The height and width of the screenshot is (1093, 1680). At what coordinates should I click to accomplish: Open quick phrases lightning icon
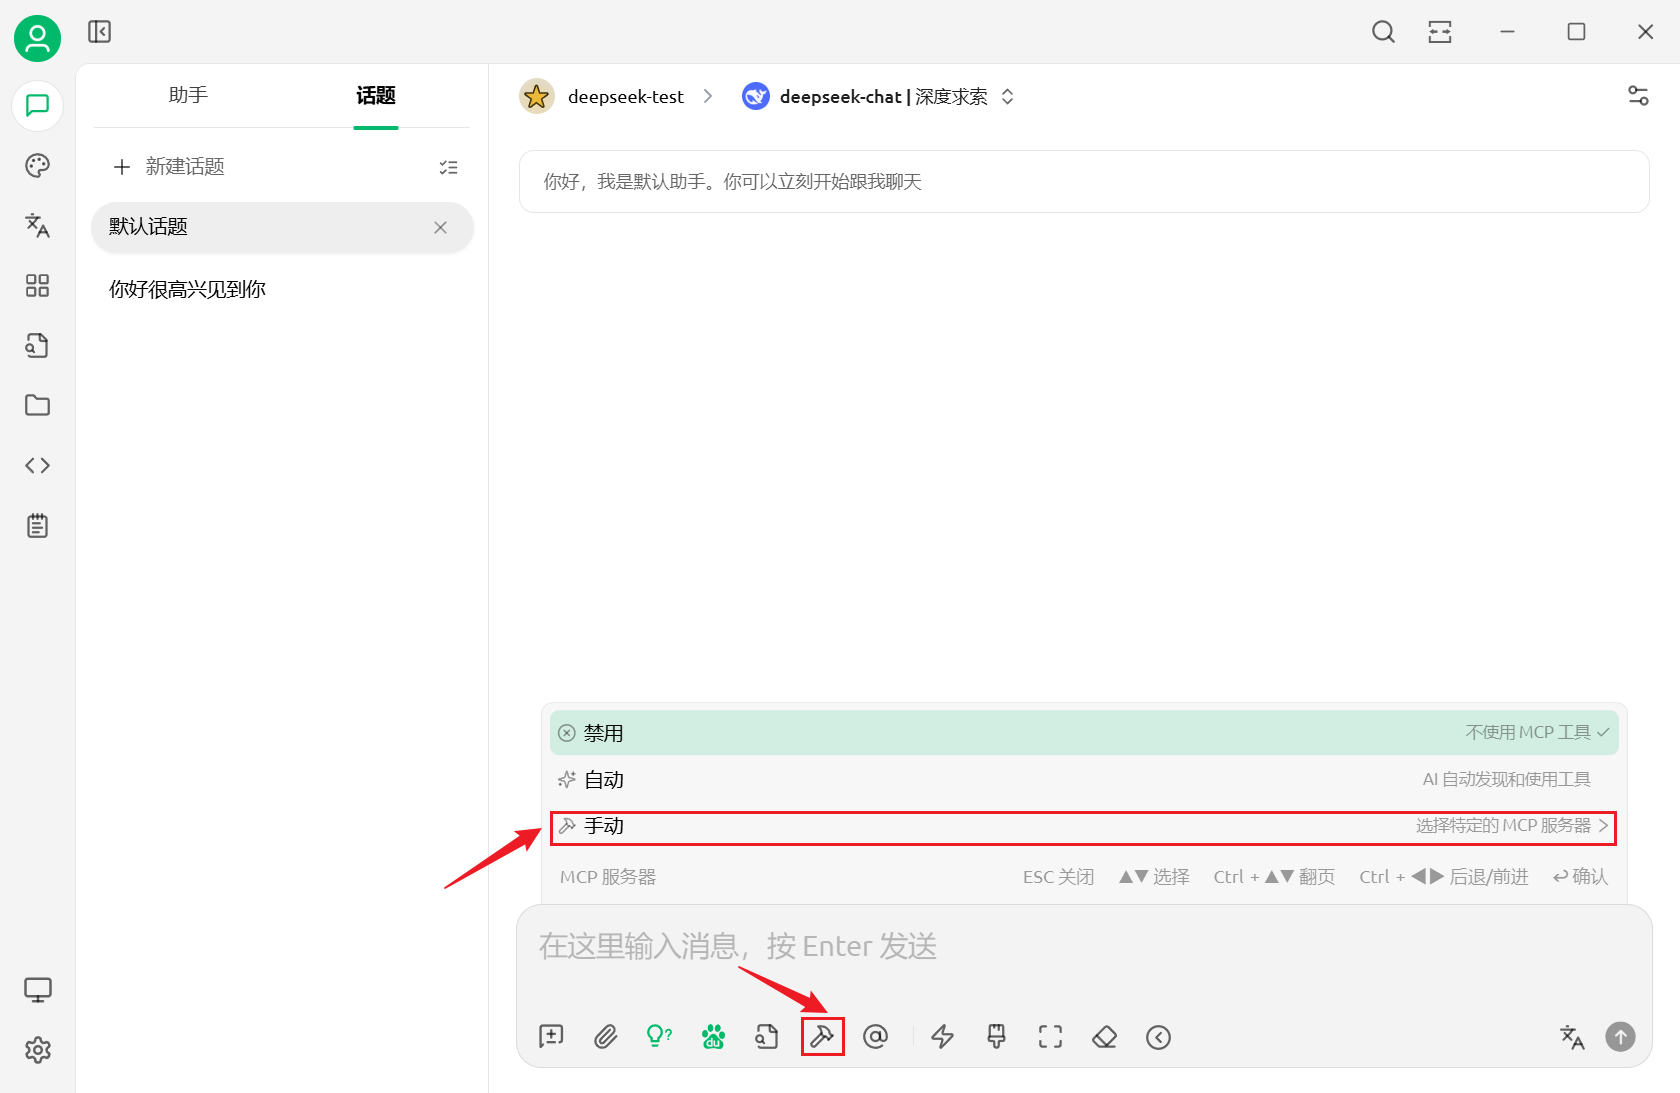coord(942,1037)
